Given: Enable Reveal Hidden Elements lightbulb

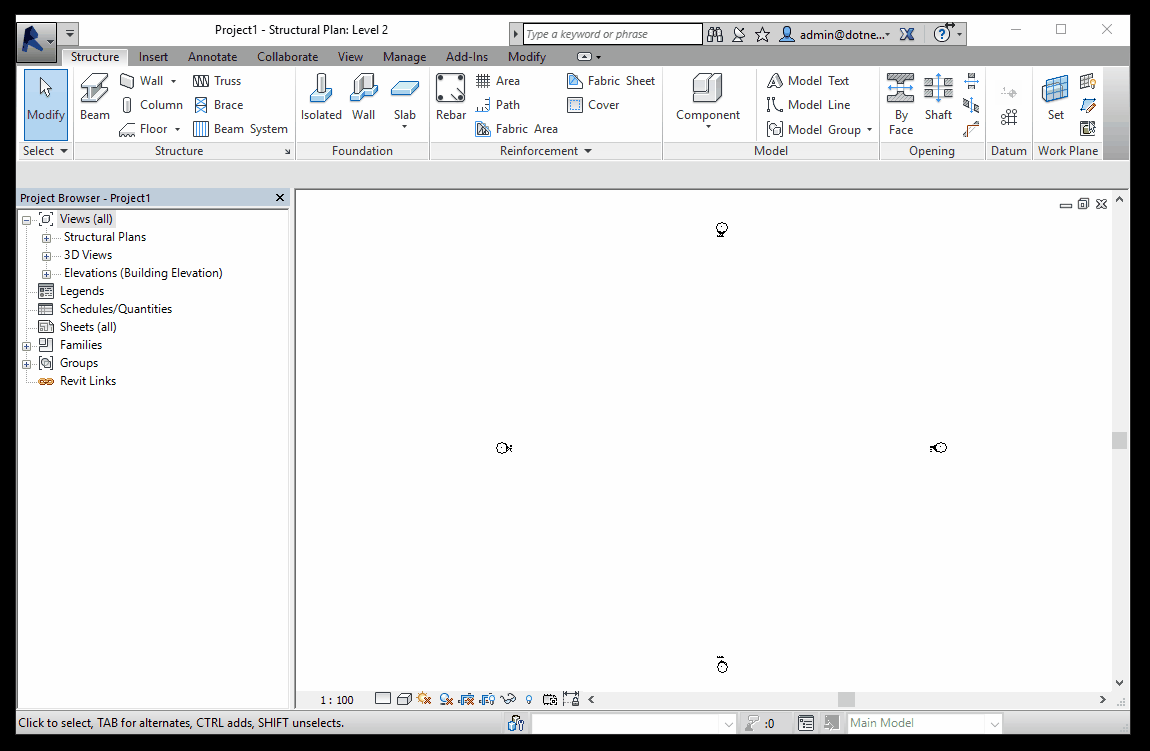Looking at the screenshot, I should click(528, 699).
